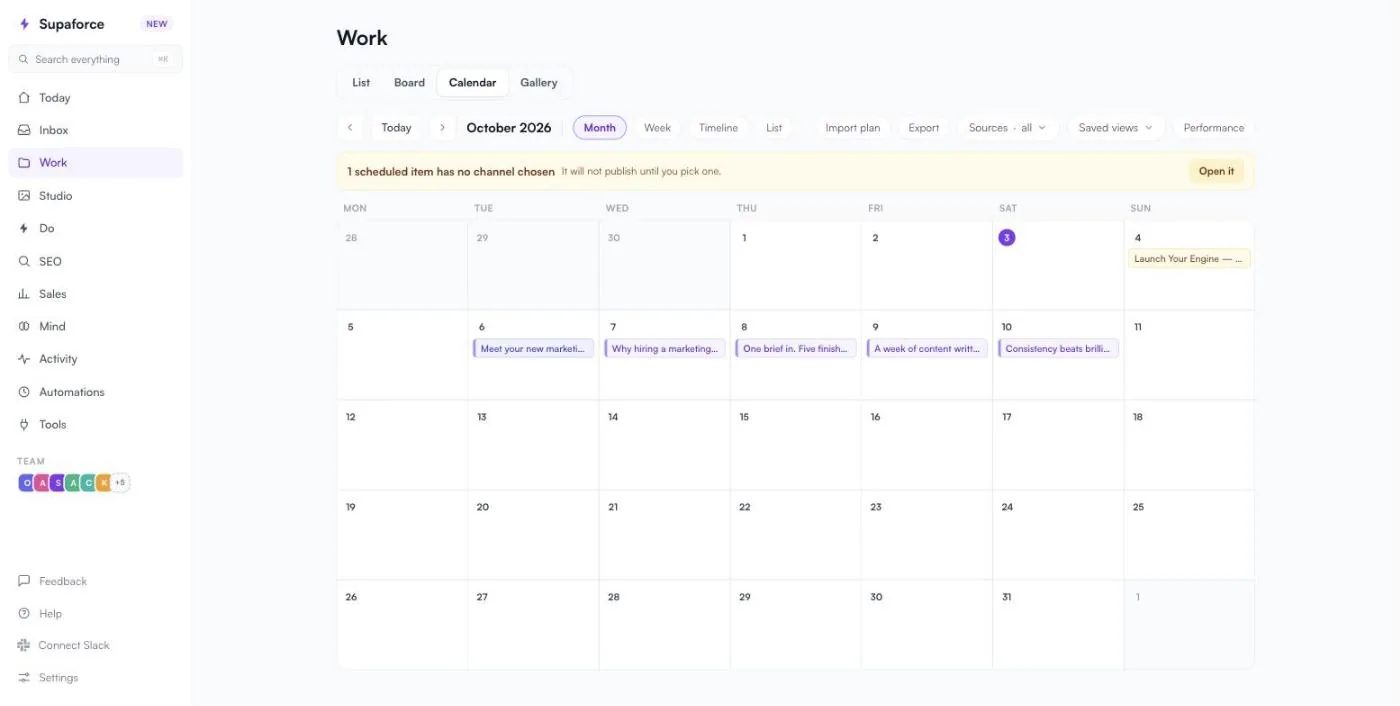The width and height of the screenshot is (1400, 706).
Task: Open Automations via its clock icon
Action: coord(24,392)
